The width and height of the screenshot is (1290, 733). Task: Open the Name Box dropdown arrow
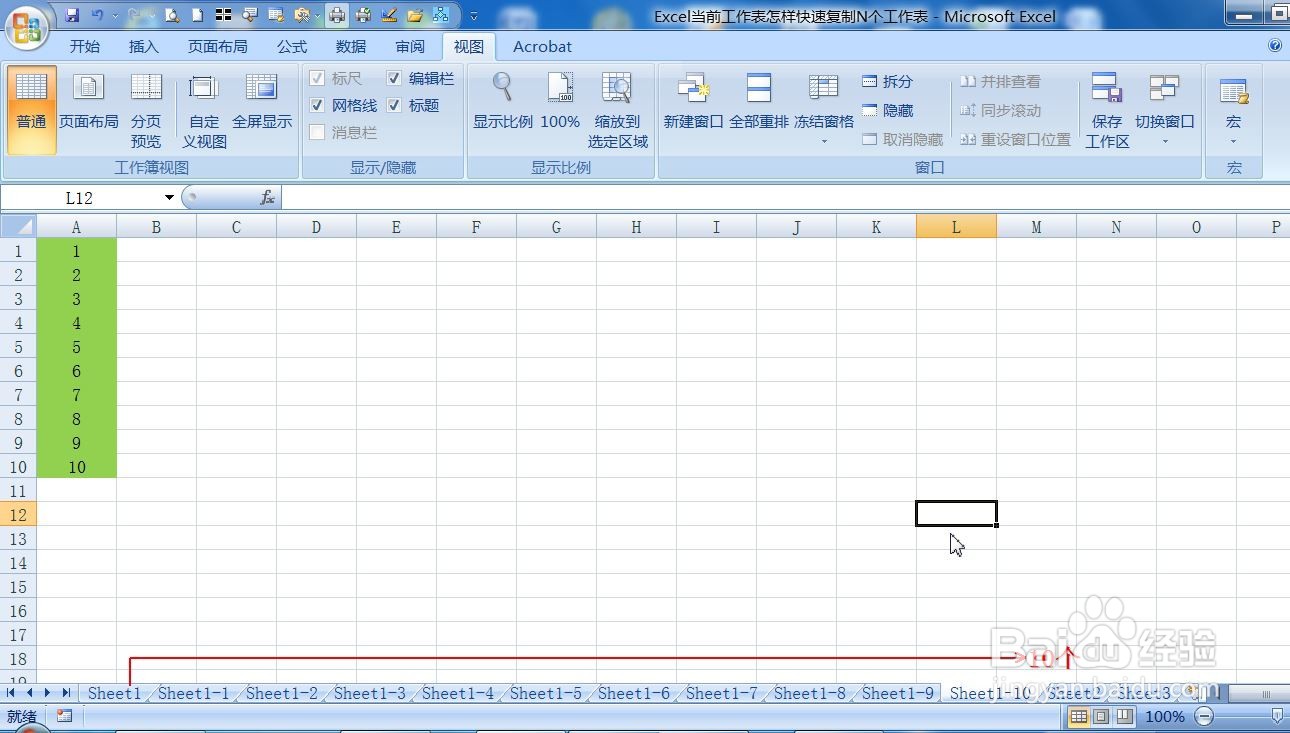click(x=169, y=198)
